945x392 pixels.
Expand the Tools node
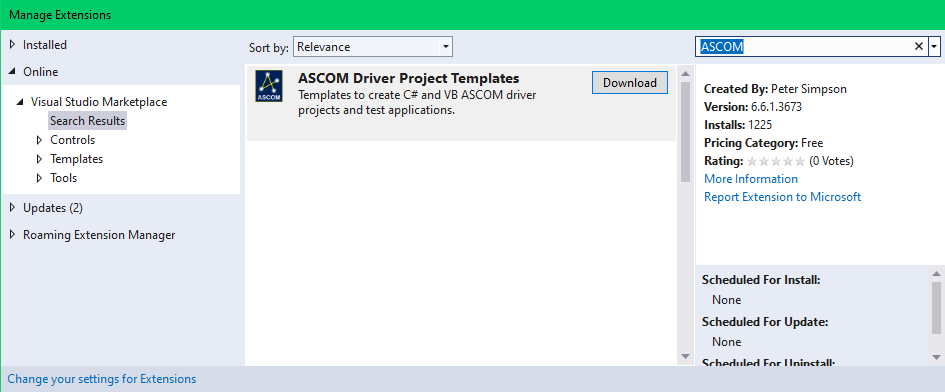[40, 178]
